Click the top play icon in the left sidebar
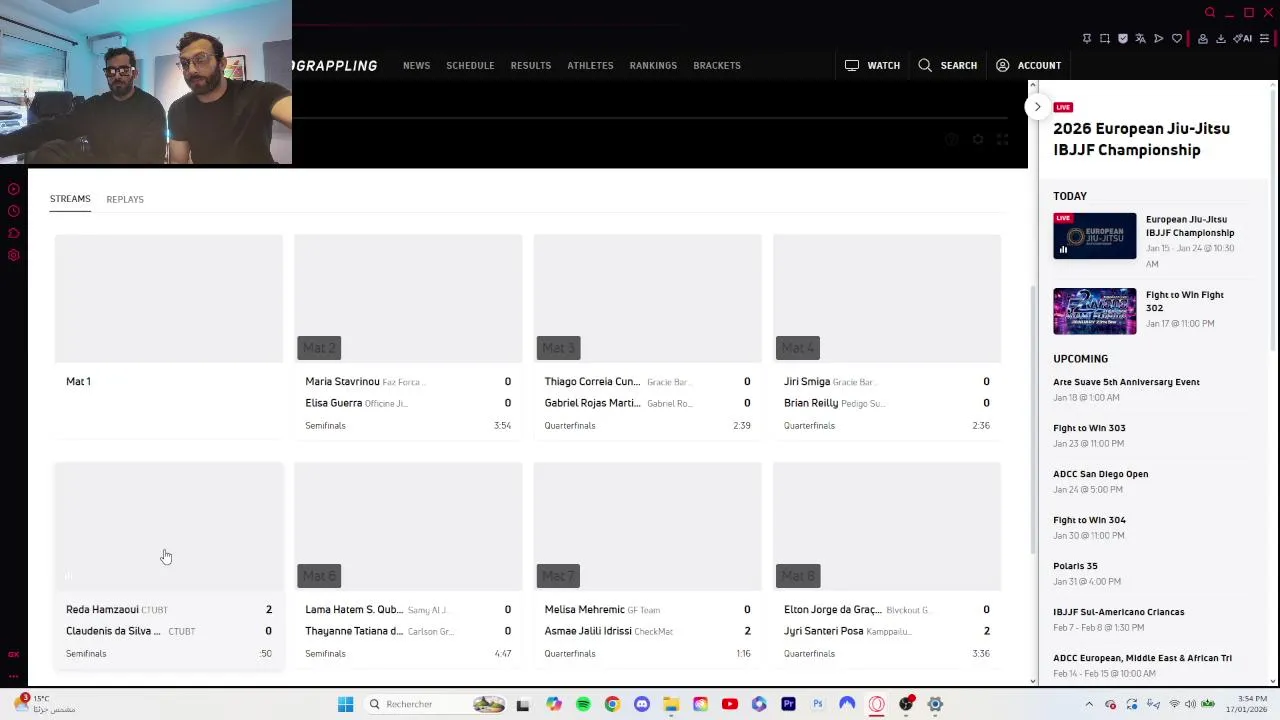The height and width of the screenshot is (720, 1280). click(13, 189)
